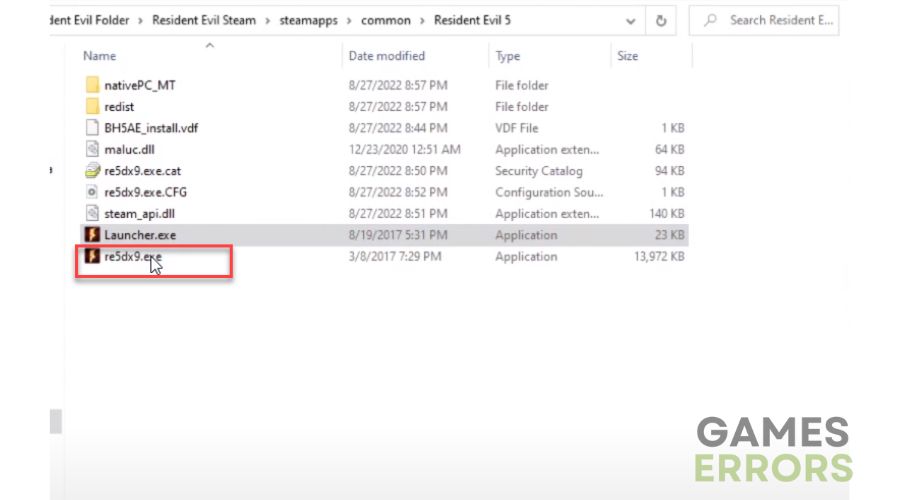Click the search magnifier icon
The height and width of the screenshot is (500, 900).
tap(710, 21)
